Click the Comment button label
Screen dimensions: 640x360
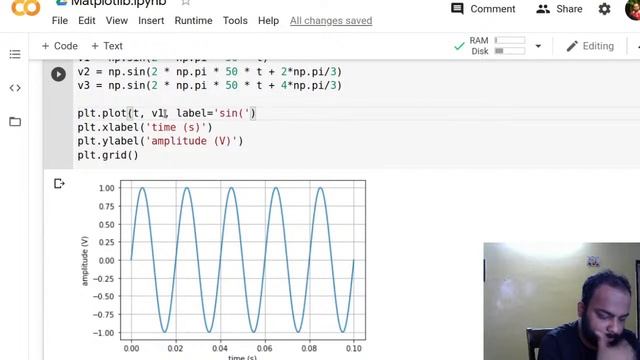(493, 9)
